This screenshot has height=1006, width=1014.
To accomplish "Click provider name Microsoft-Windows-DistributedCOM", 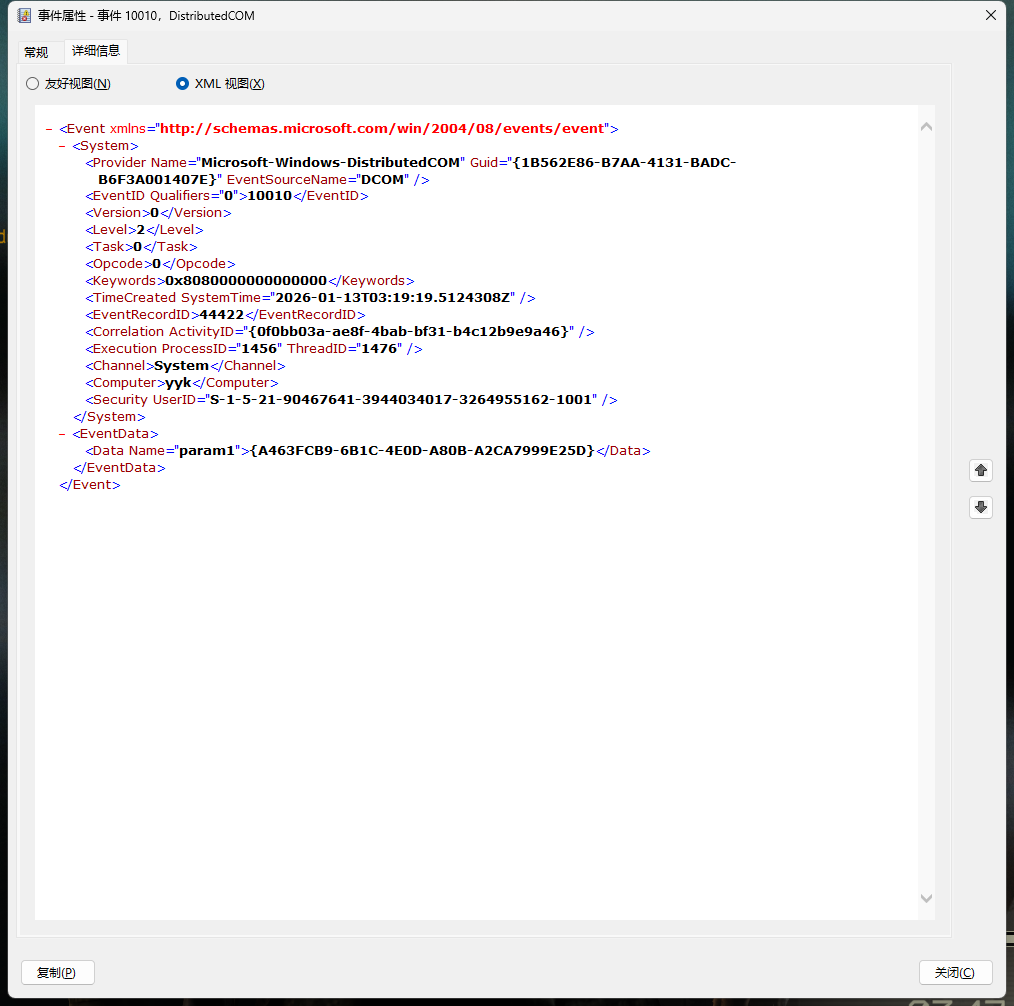I will 330,162.
